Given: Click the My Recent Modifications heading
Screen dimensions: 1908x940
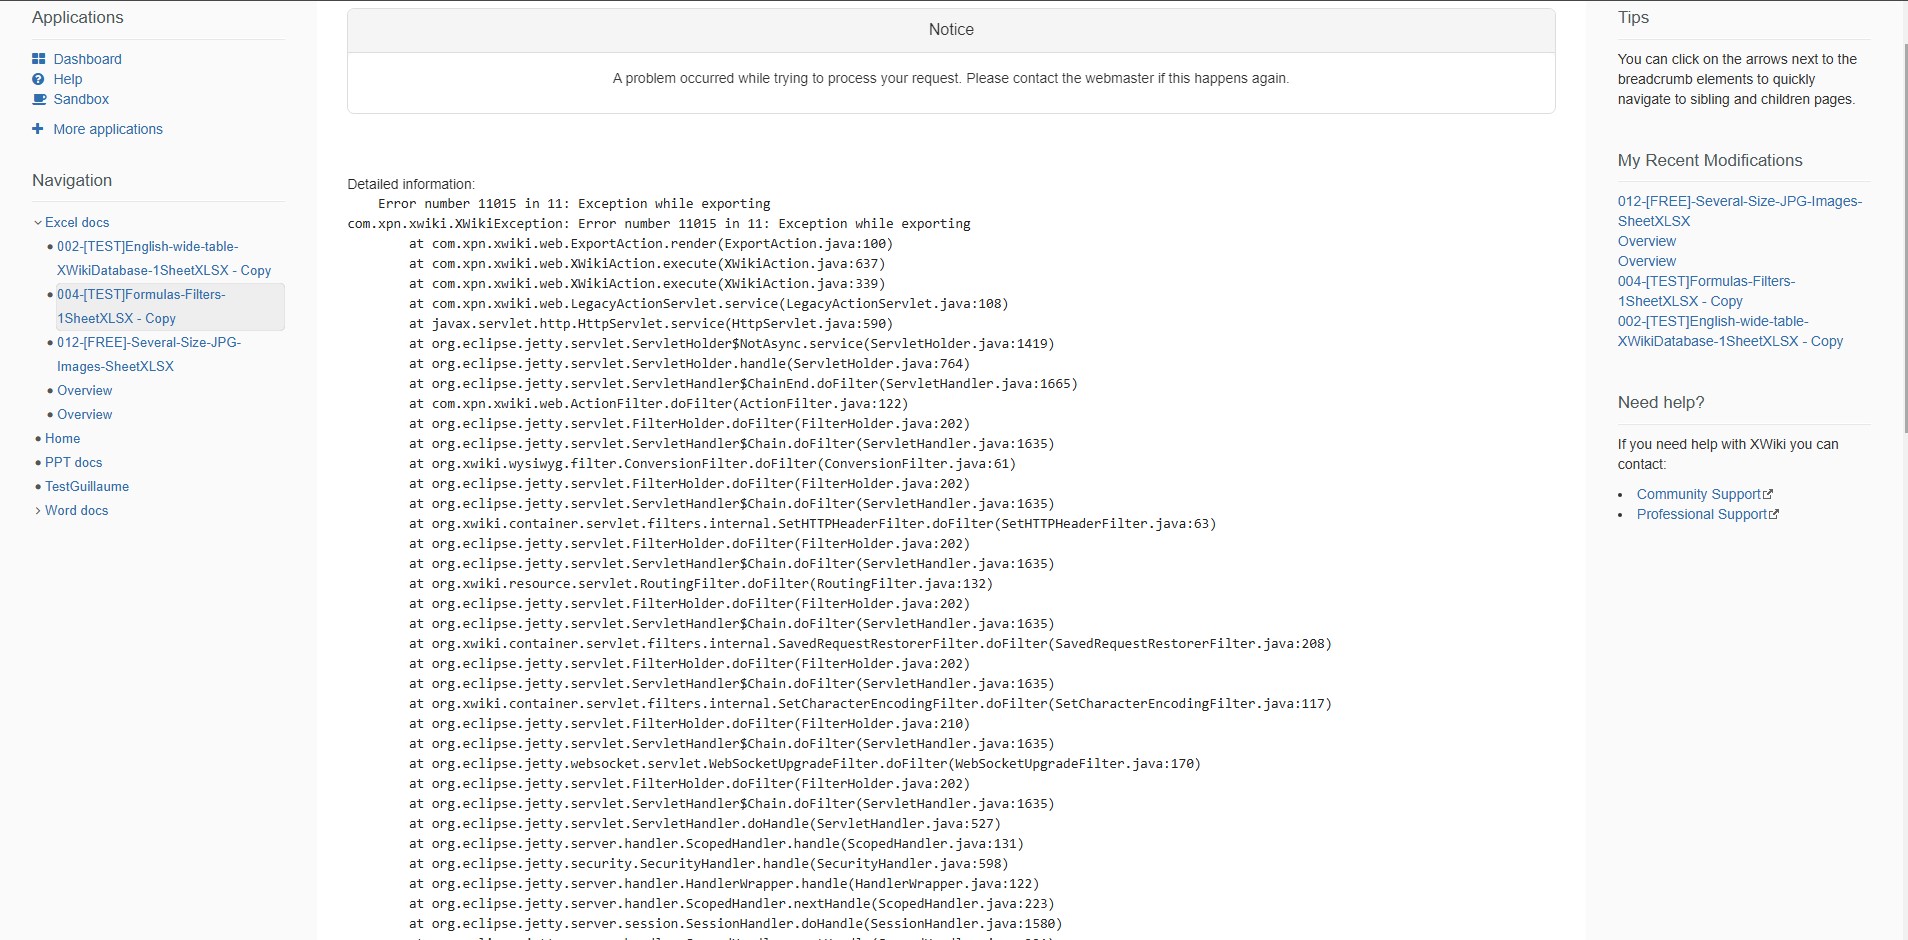Looking at the screenshot, I should tap(1710, 161).
